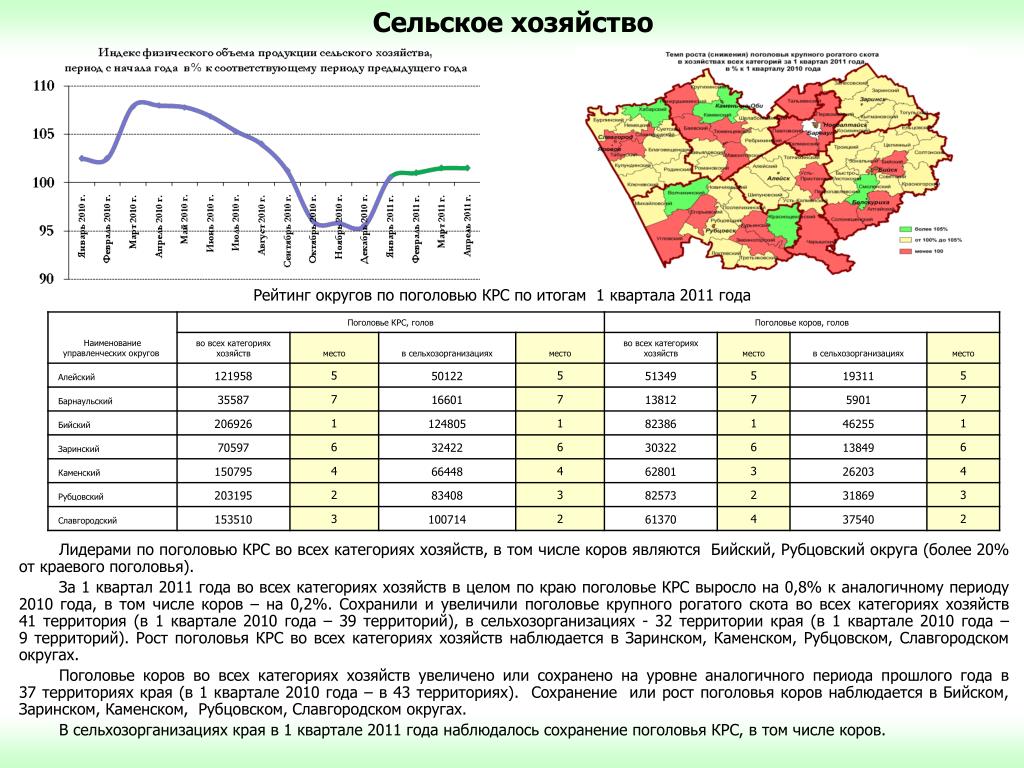Click the cell with value 46255
This screenshot has height=768, width=1024.
point(858,424)
